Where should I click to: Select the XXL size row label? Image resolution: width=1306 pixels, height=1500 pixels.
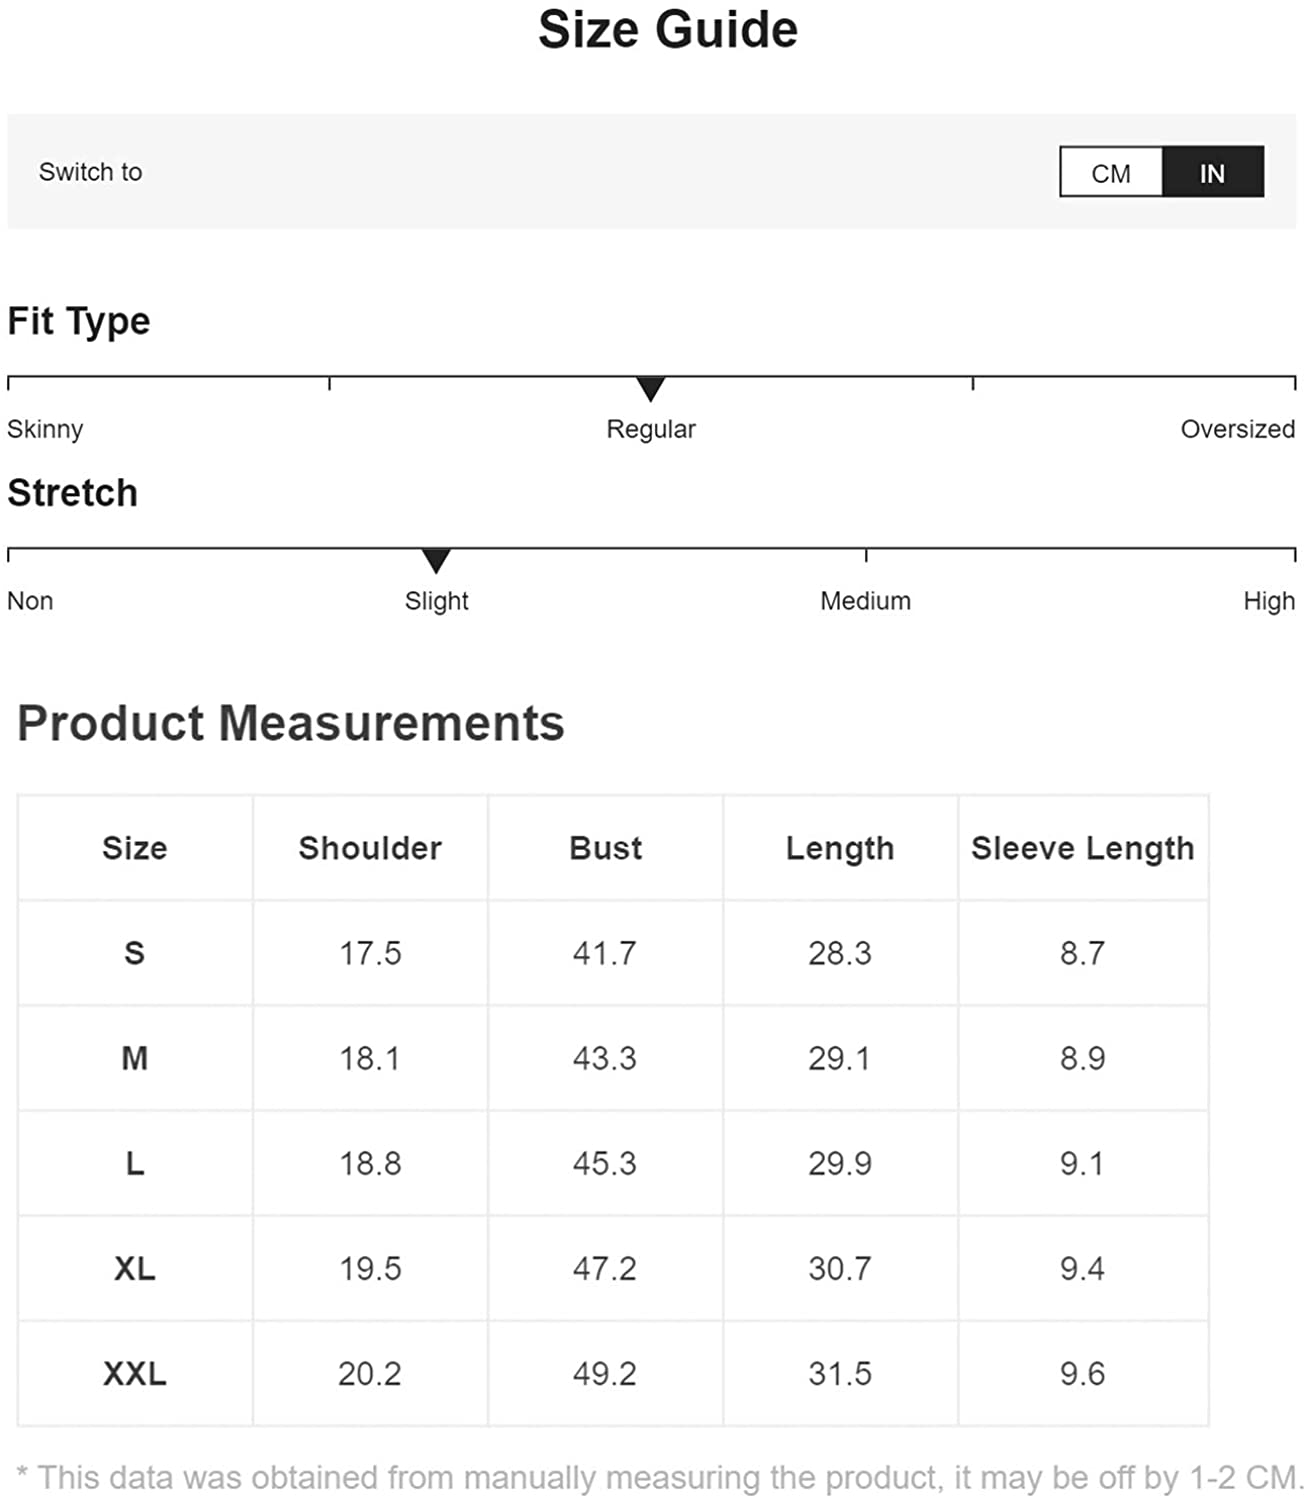(135, 1373)
